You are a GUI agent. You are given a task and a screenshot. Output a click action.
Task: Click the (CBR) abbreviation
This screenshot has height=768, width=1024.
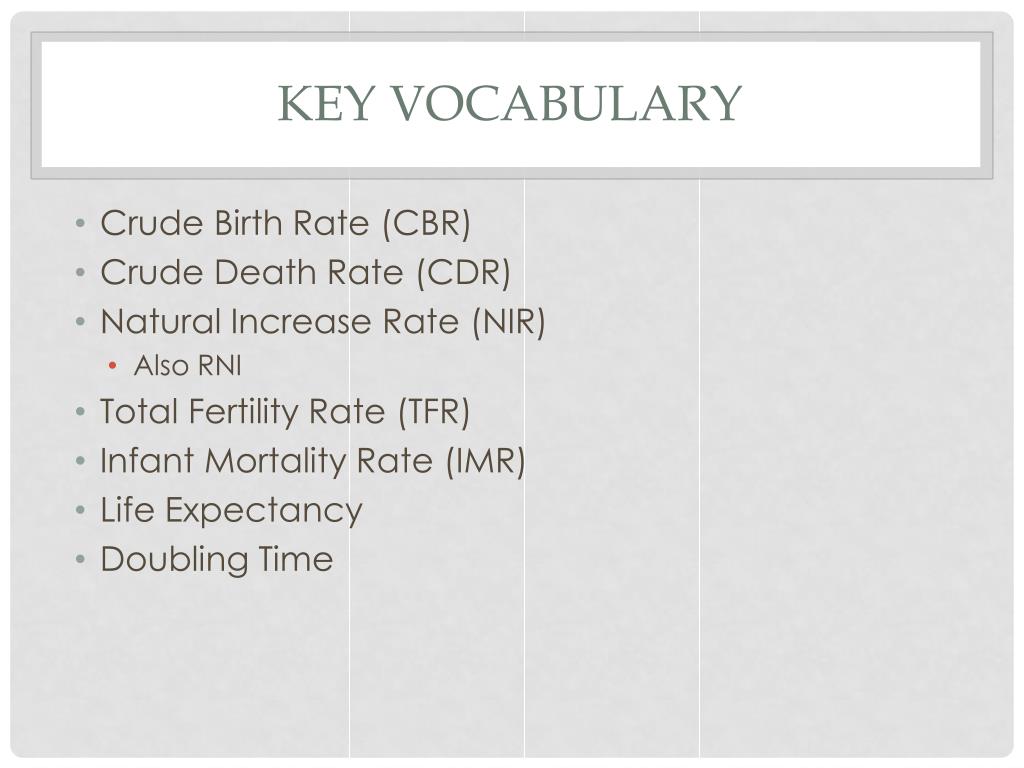[x=426, y=224]
